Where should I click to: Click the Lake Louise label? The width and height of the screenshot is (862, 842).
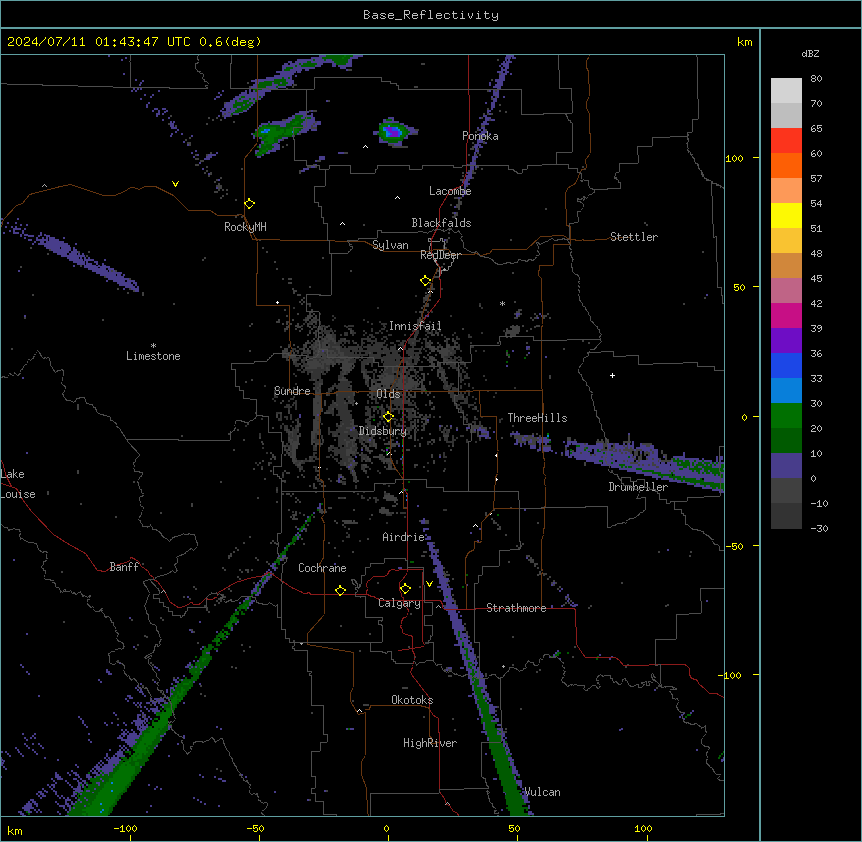pyautogui.click(x=18, y=484)
